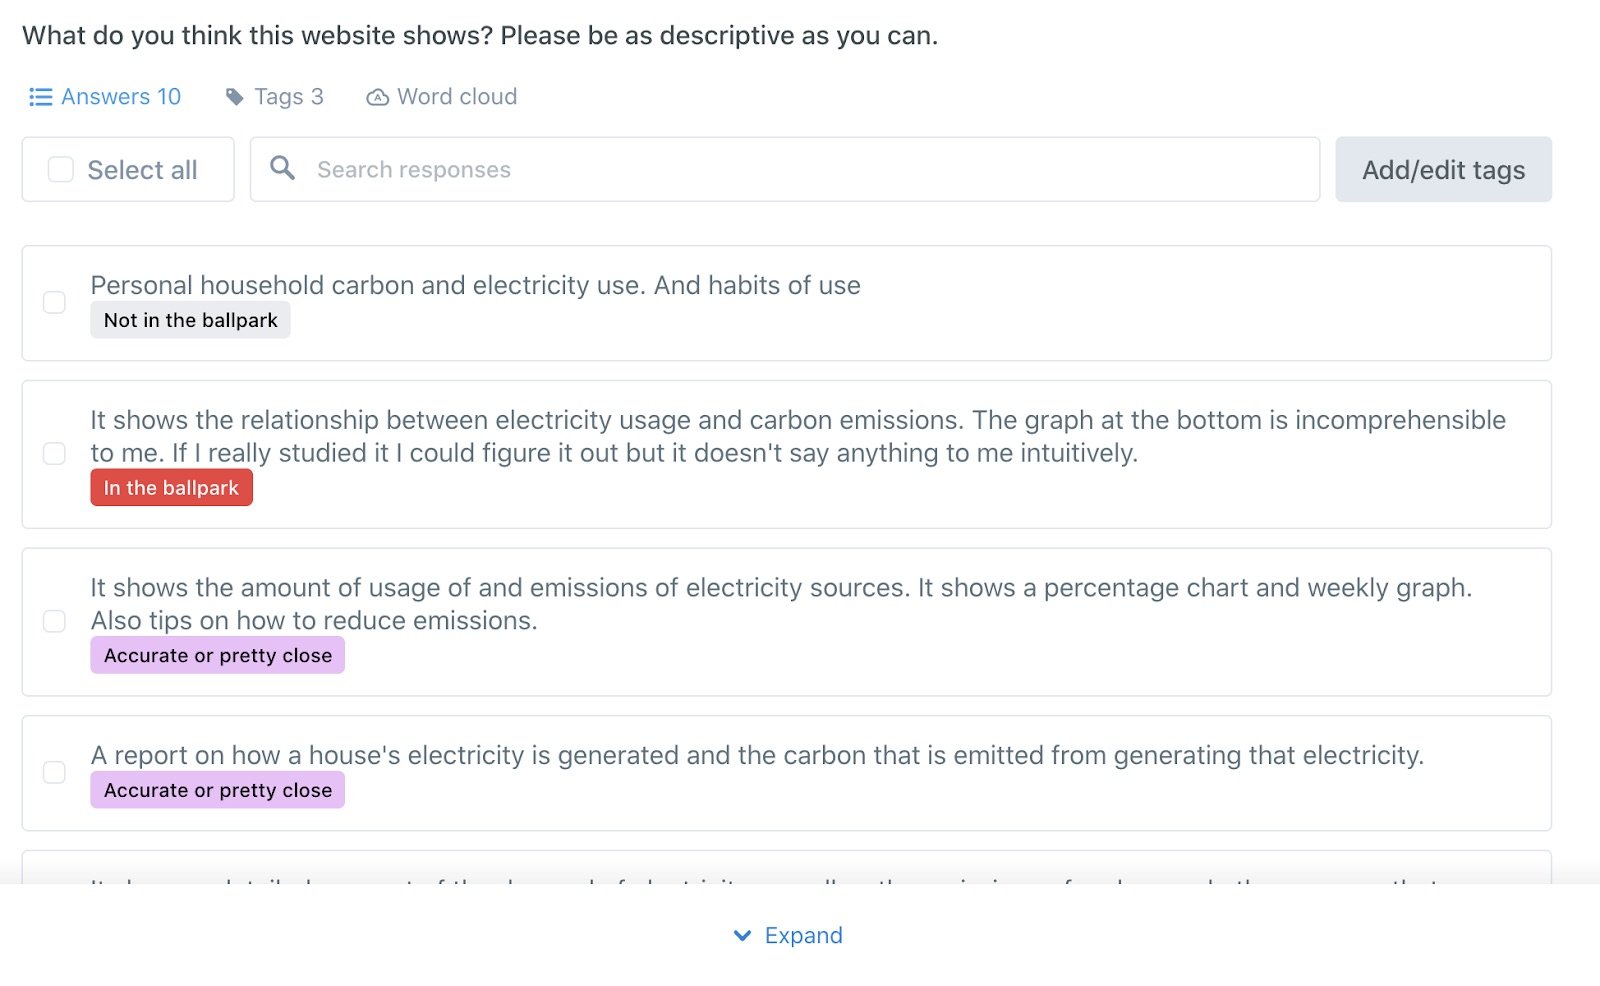Image resolution: width=1600 pixels, height=986 pixels.
Task: Click the Word cloud icon
Action: click(x=377, y=97)
